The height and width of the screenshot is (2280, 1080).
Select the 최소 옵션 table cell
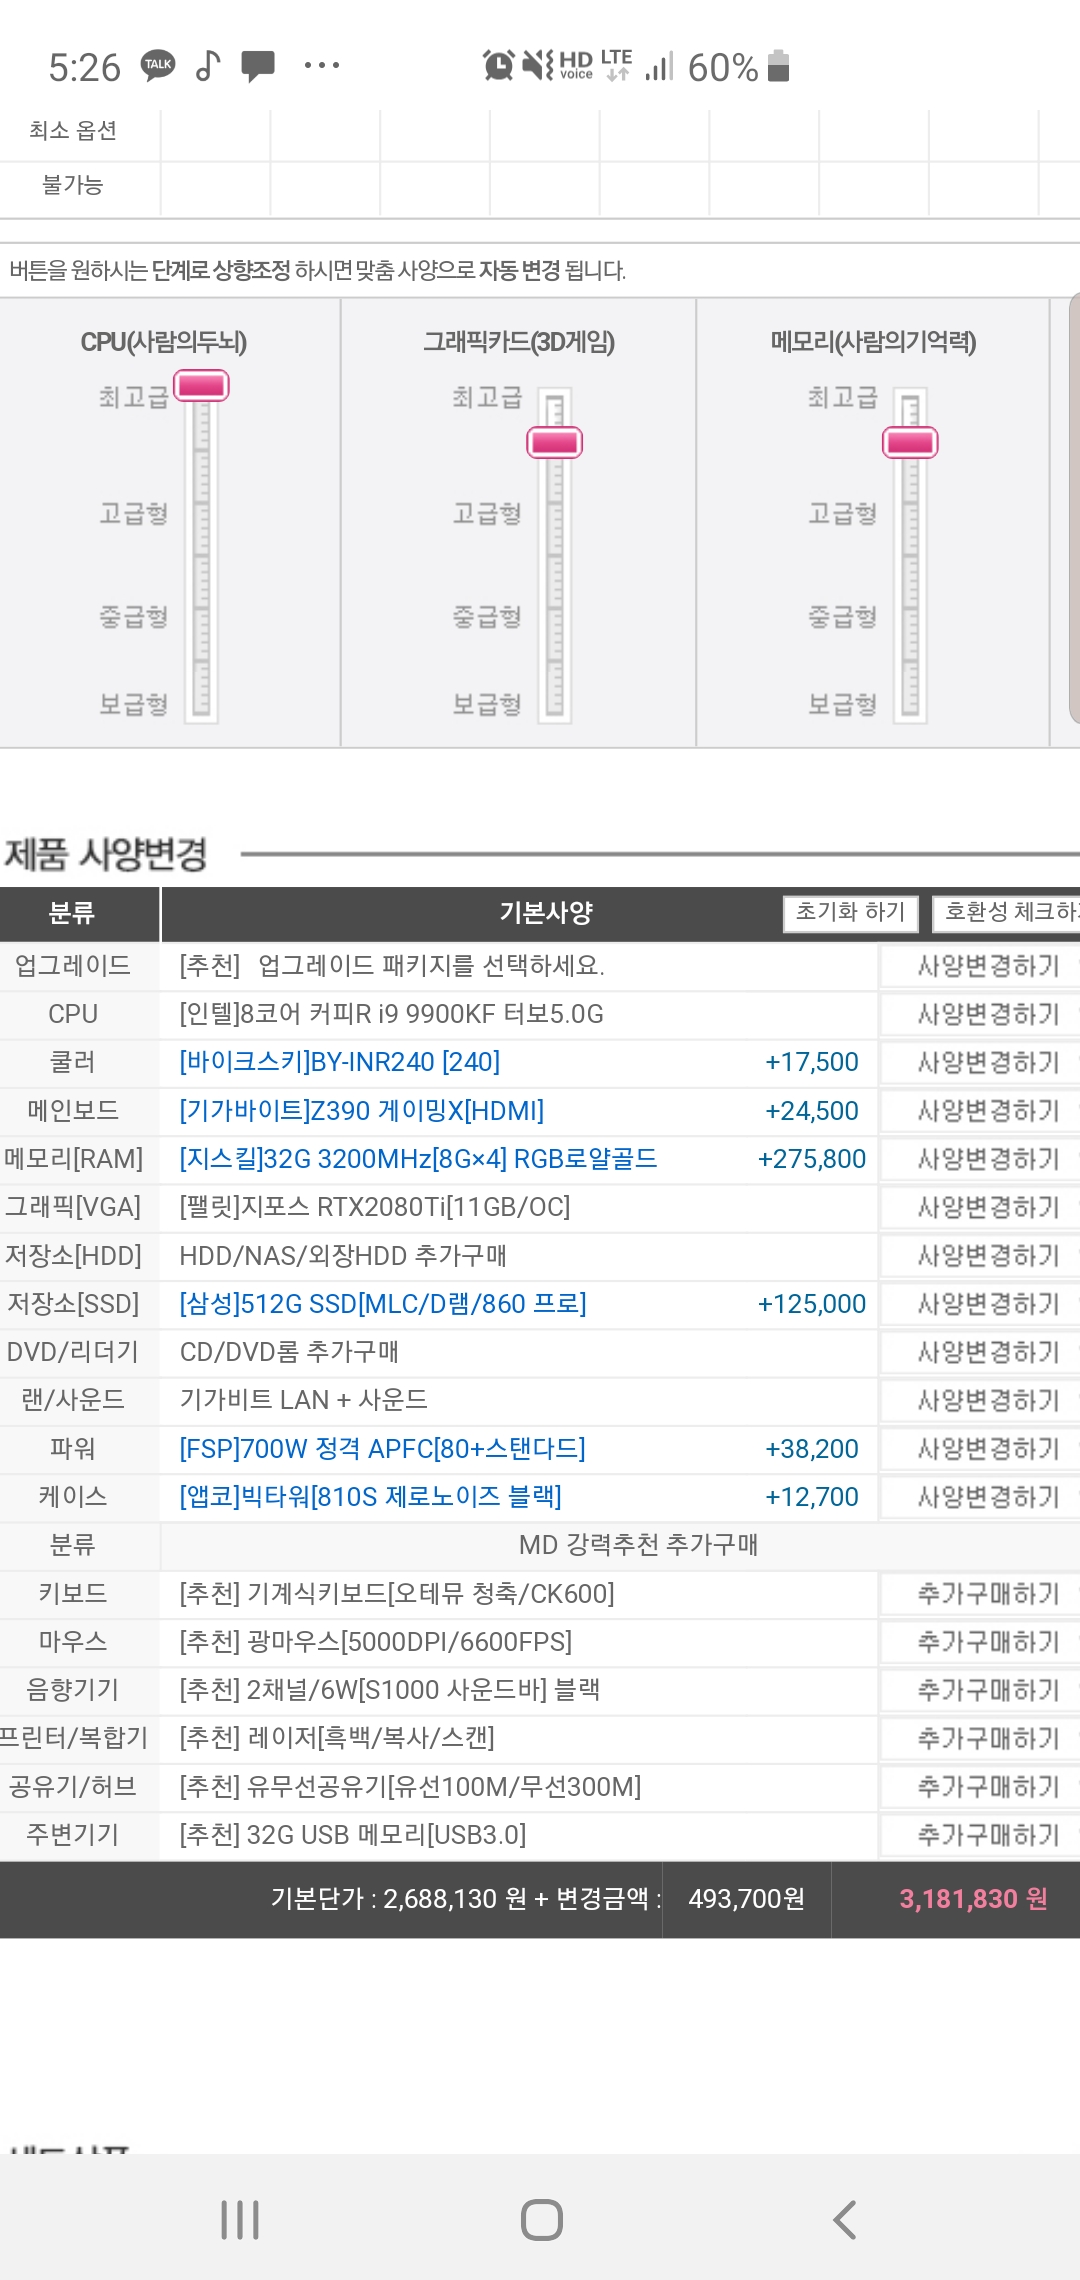point(73,131)
